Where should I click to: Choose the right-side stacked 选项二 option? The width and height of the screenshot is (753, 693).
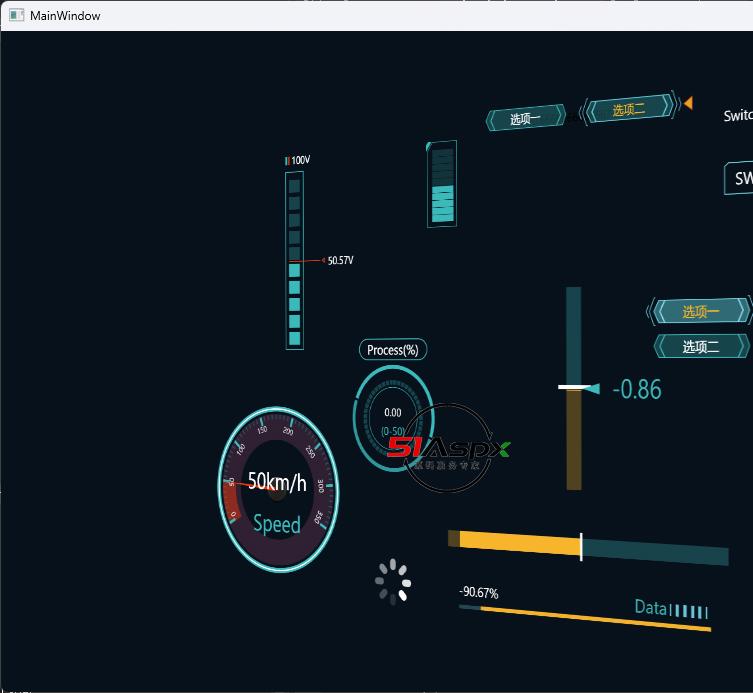(x=700, y=347)
